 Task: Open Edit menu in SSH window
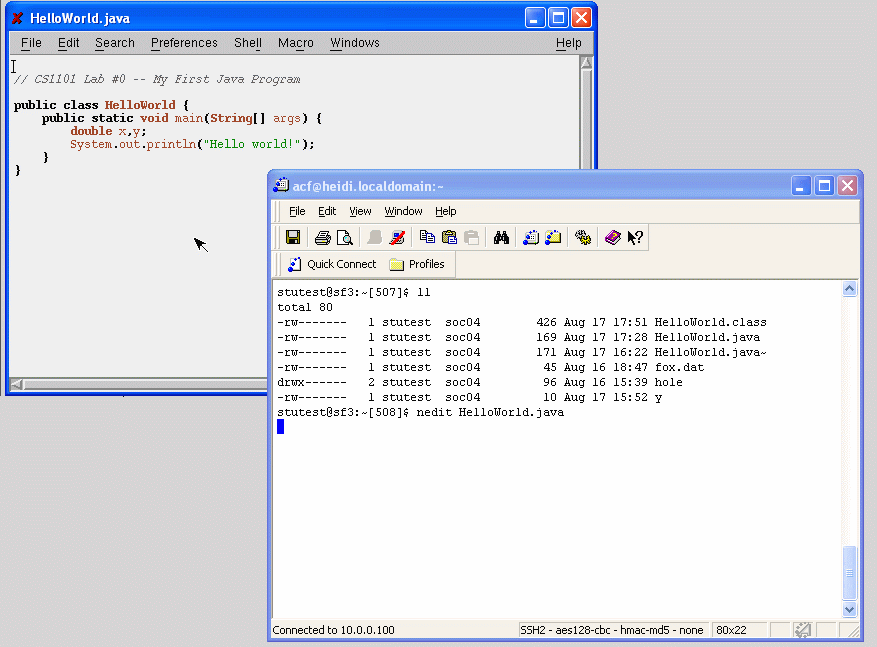(327, 211)
